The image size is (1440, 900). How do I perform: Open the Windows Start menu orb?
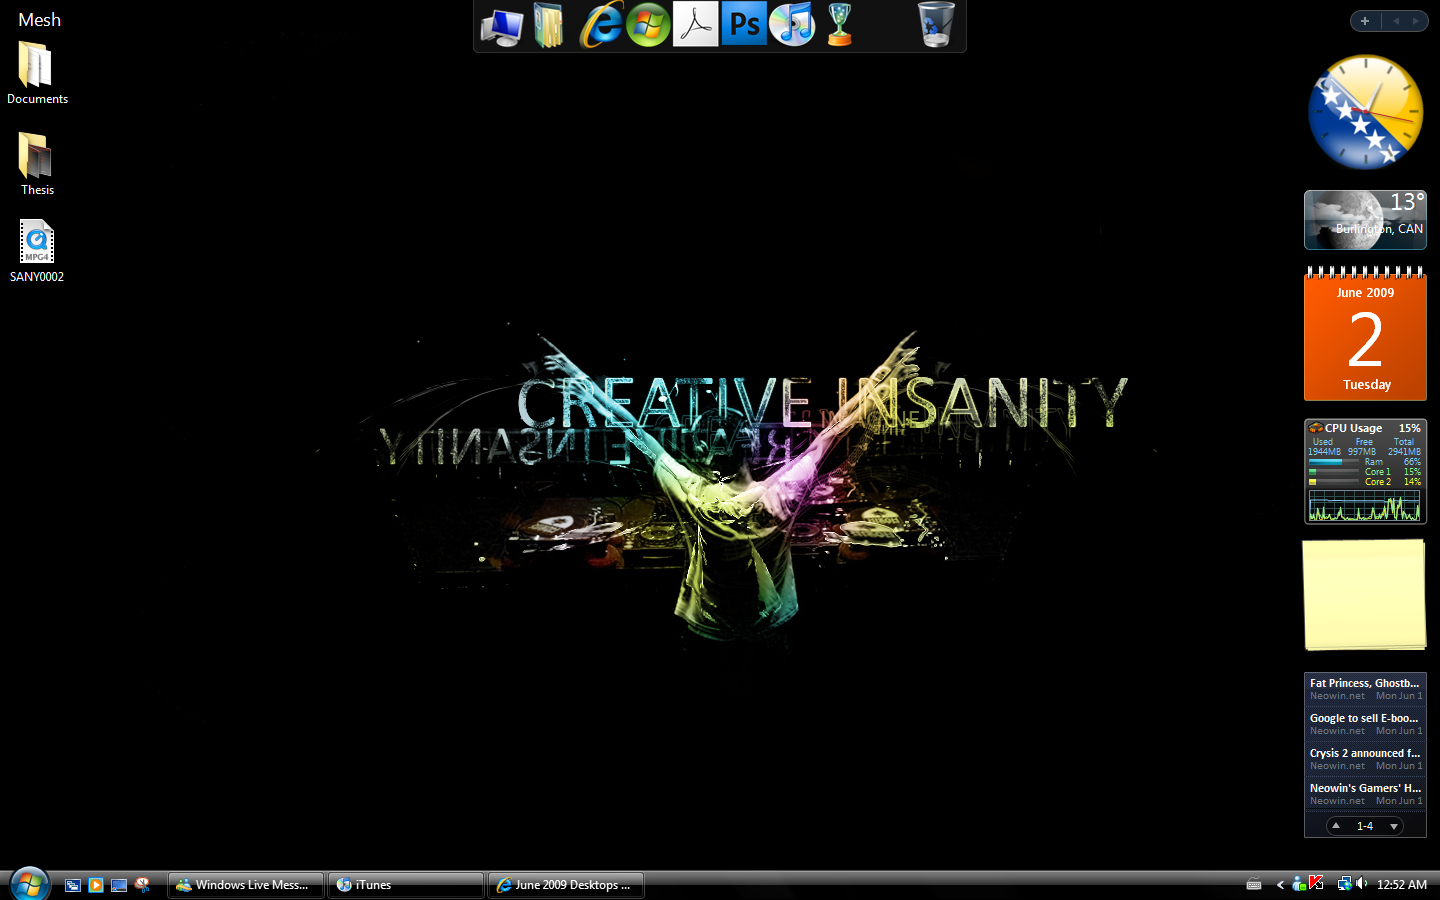[x=29, y=884]
